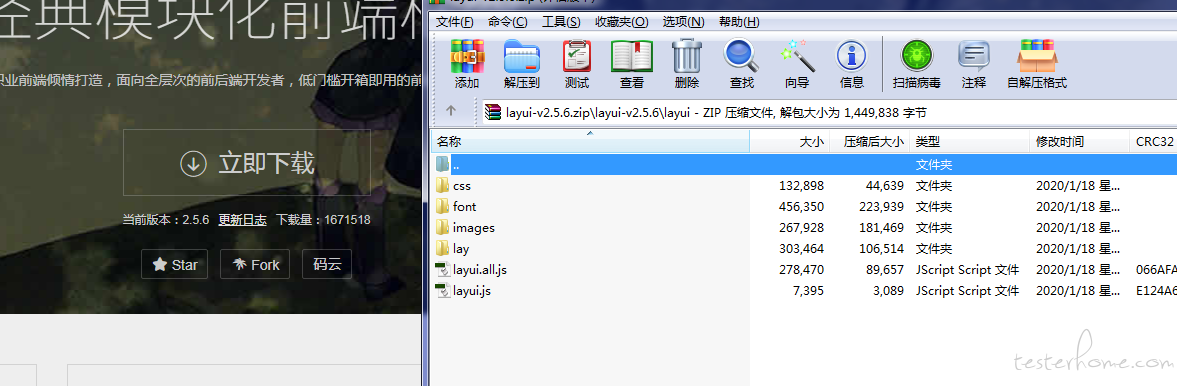Click packed size 181,469 of images
Viewport: 1177px width, 386px height.
880,228
